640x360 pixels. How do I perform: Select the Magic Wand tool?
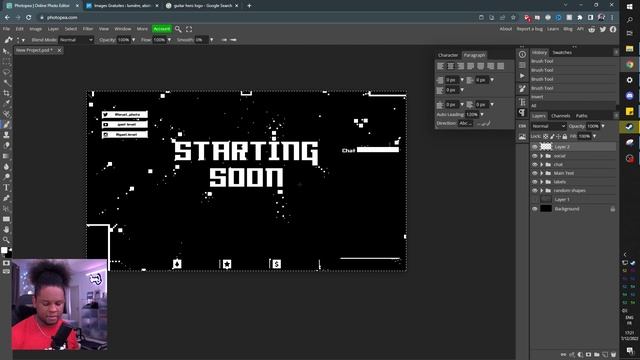(6, 83)
